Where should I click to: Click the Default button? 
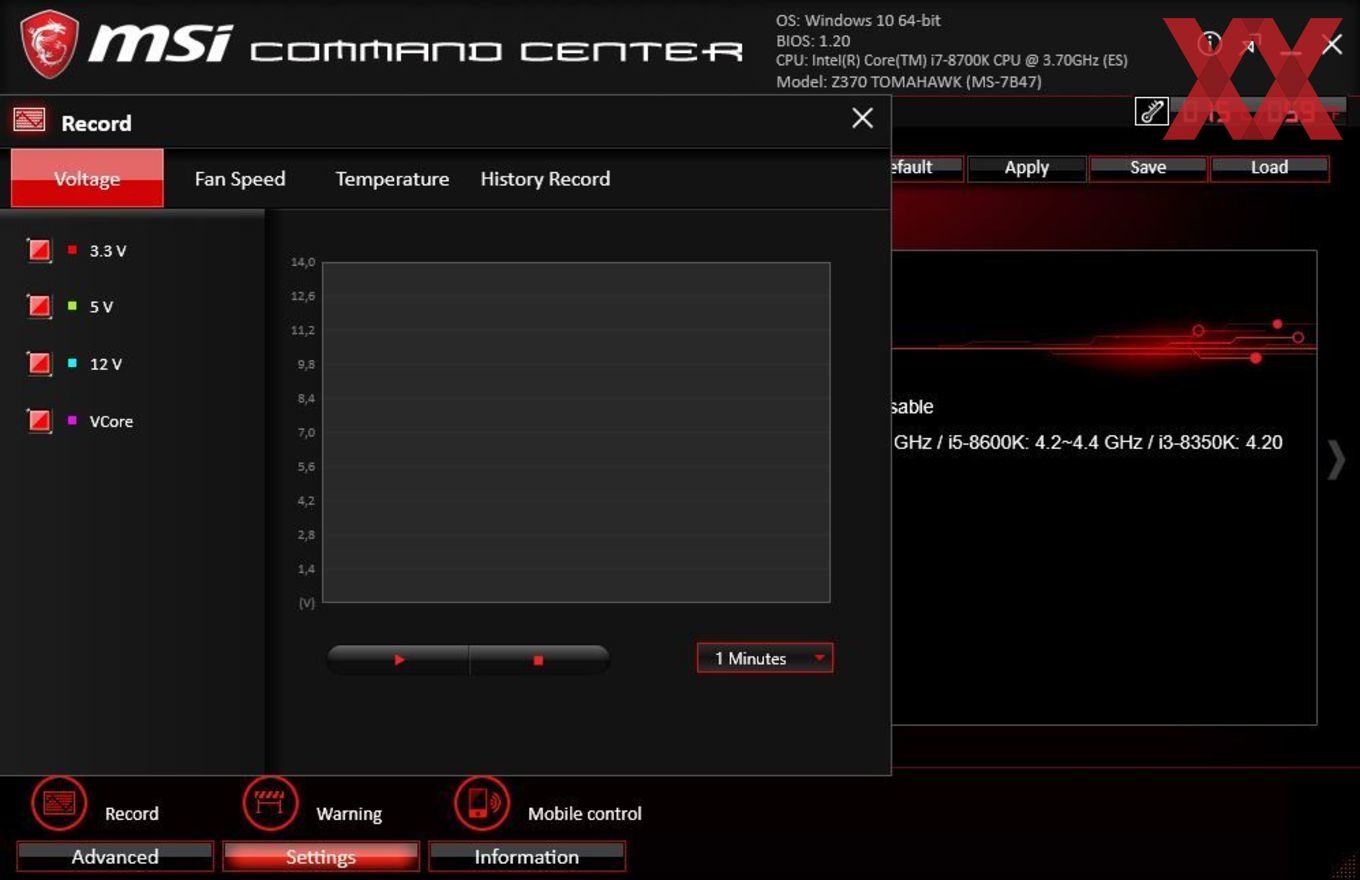click(x=926, y=168)
